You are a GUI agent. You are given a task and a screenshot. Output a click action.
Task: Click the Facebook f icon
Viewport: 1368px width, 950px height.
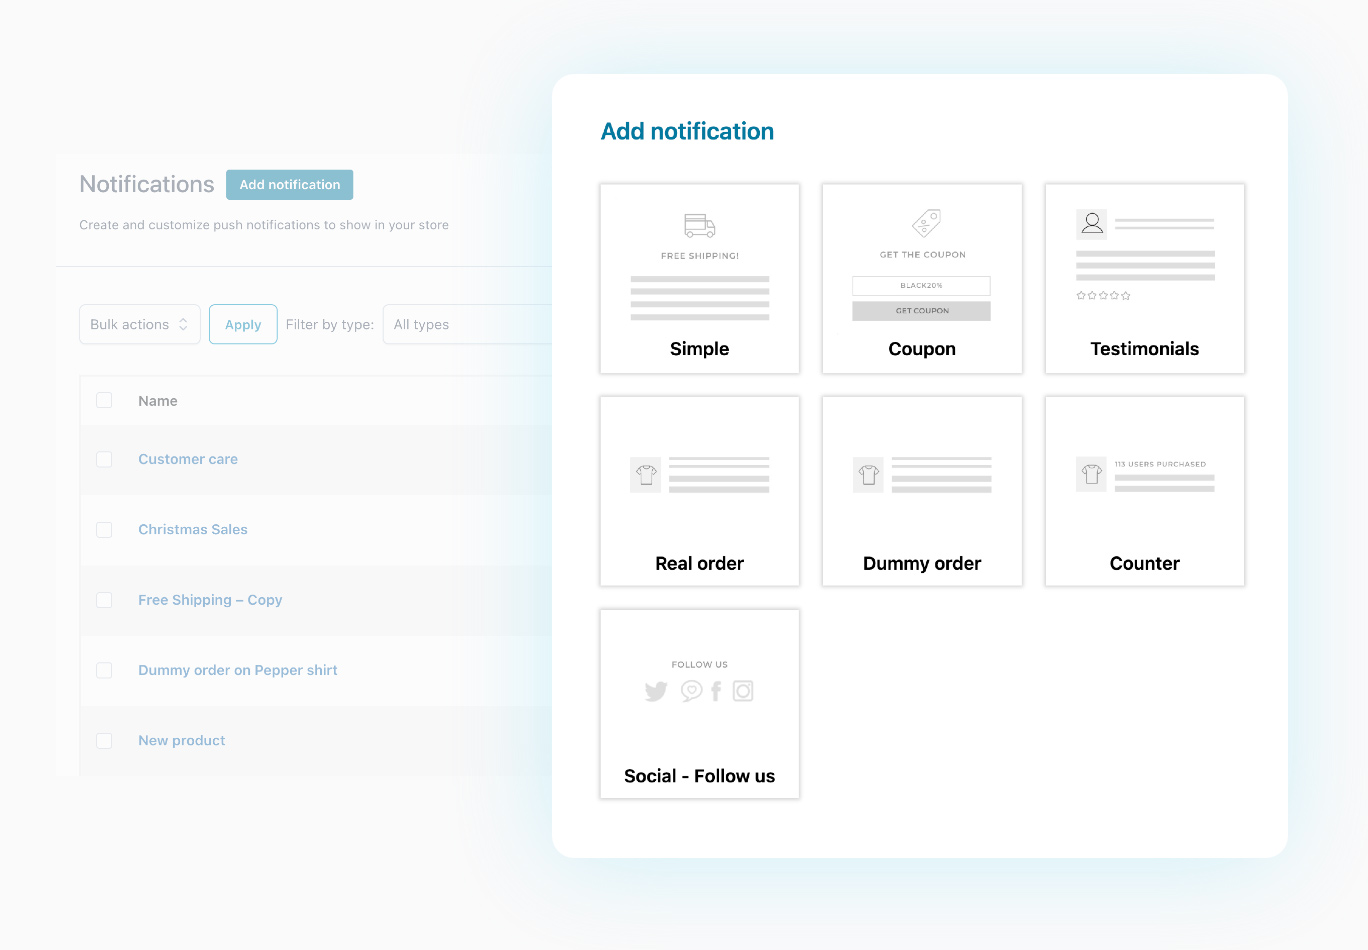[x=716, y=691]
